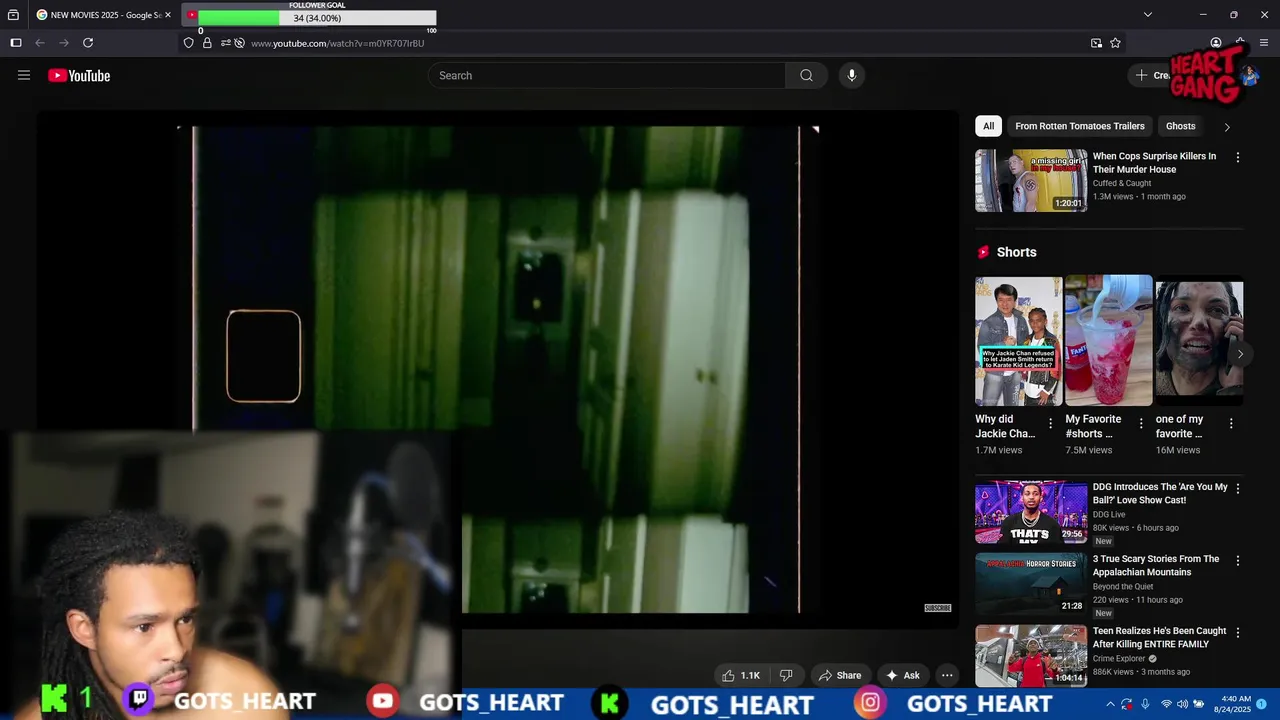Viewport: 1280px width, 720px height.
Task: Open volume speaker tray icon
Action: coord(1184,704)
